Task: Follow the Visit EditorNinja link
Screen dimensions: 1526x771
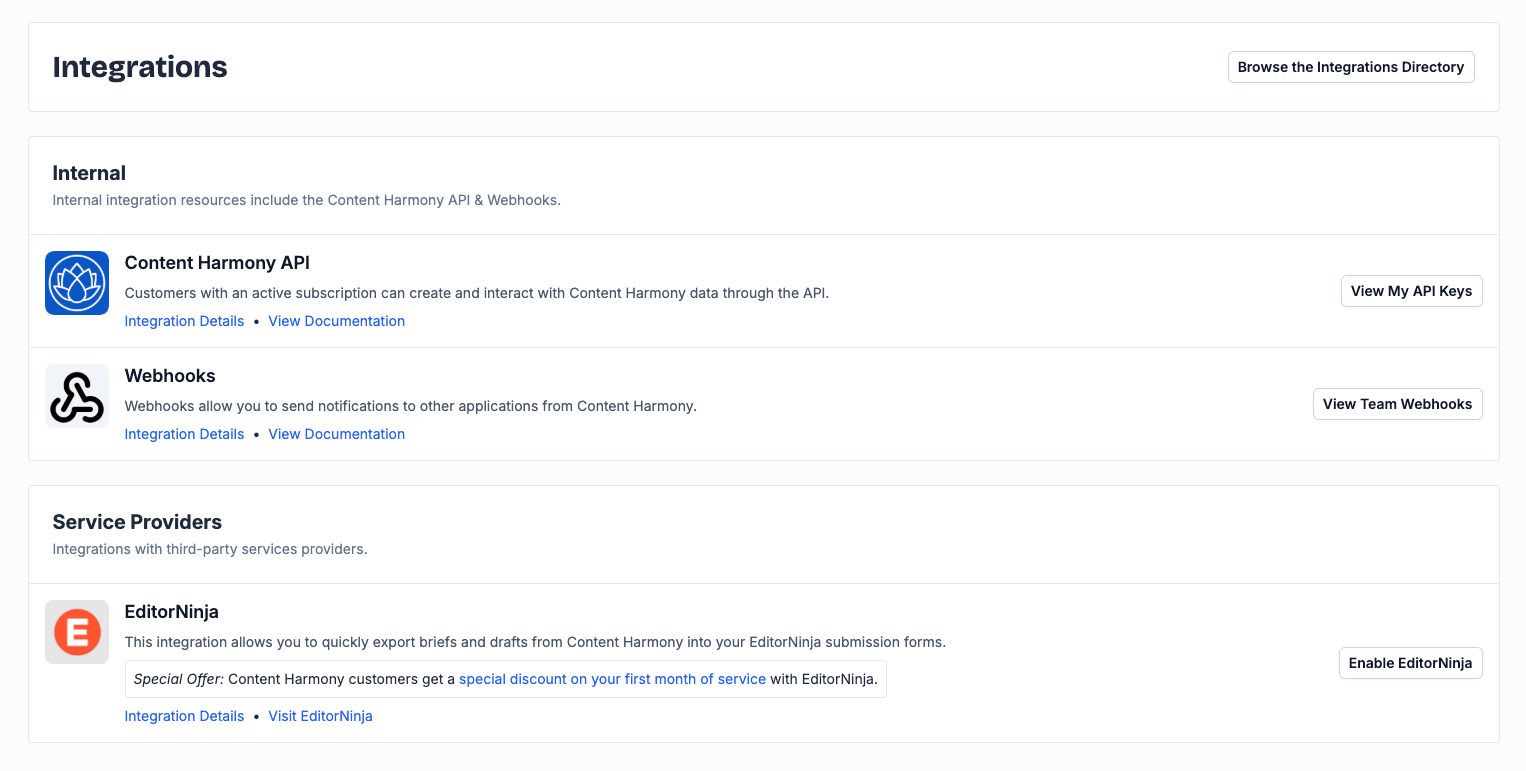Action: [320, 716]
